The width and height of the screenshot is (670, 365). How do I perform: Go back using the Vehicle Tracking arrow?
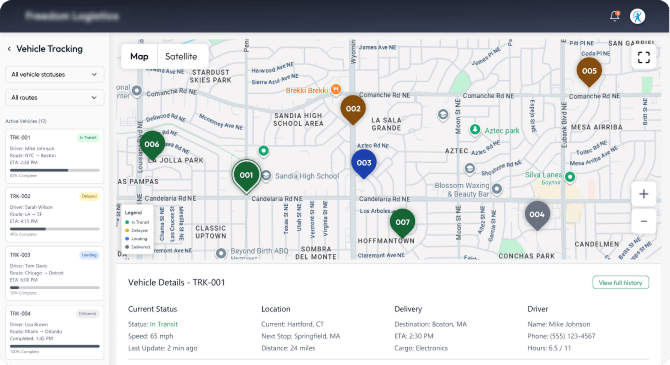pos(9,49)
